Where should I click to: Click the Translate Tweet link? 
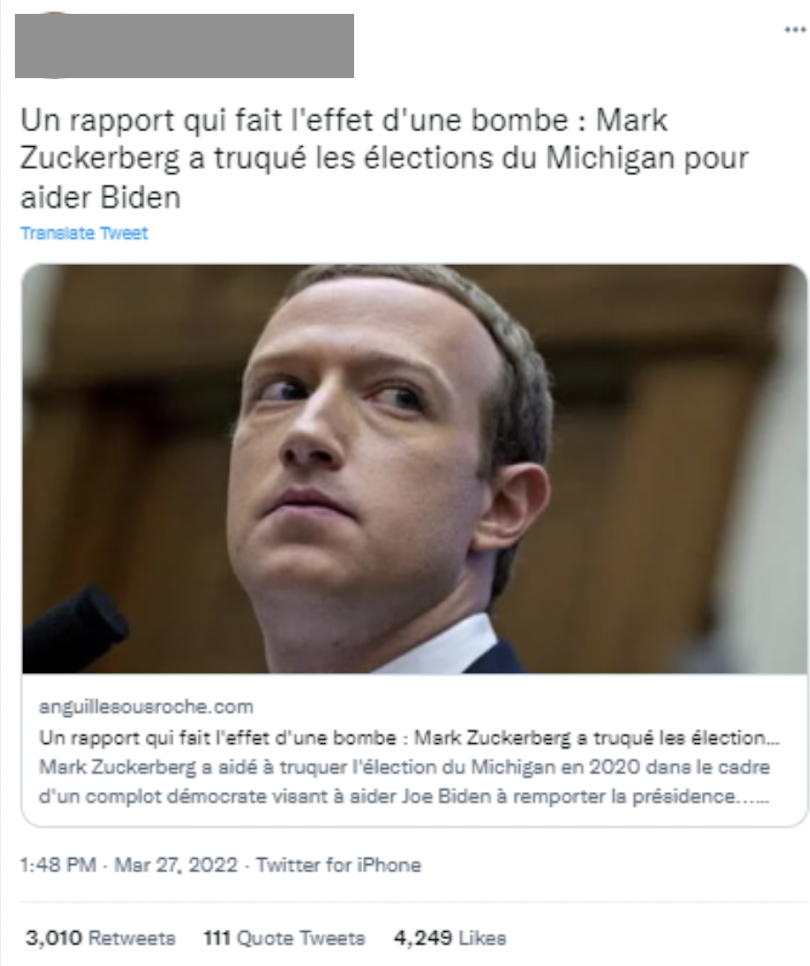coord(84,233)
